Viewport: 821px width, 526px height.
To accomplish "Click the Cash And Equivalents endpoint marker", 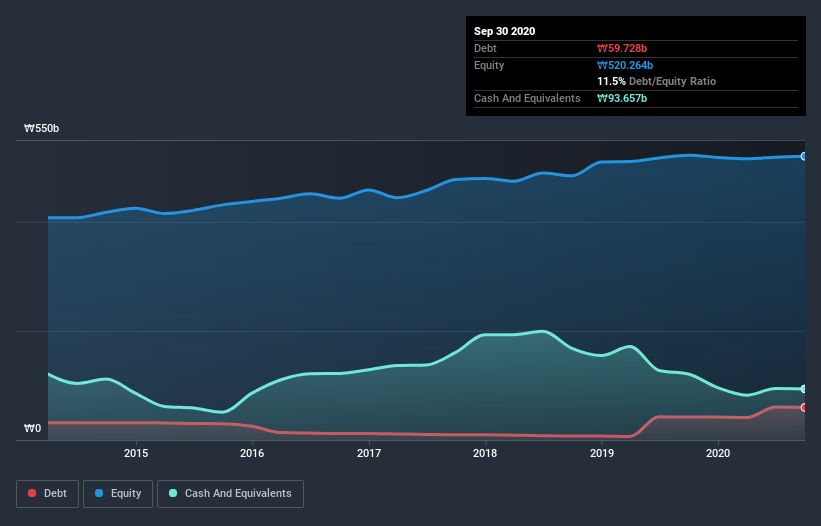I will [x=804, y=389].
